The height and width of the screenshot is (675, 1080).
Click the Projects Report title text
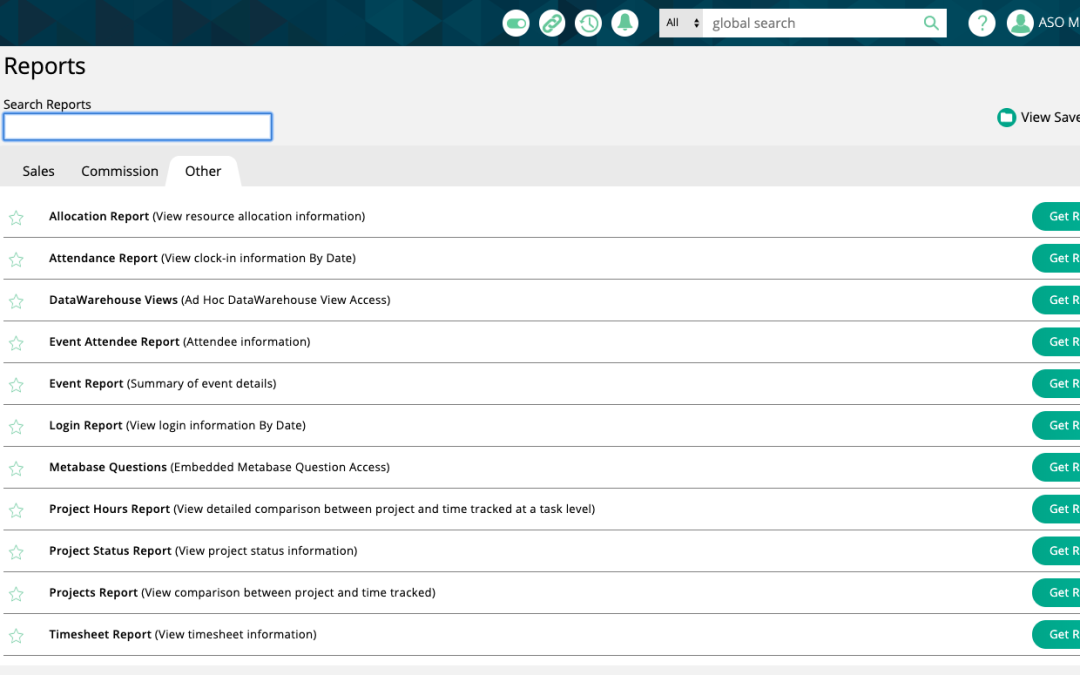94,592
